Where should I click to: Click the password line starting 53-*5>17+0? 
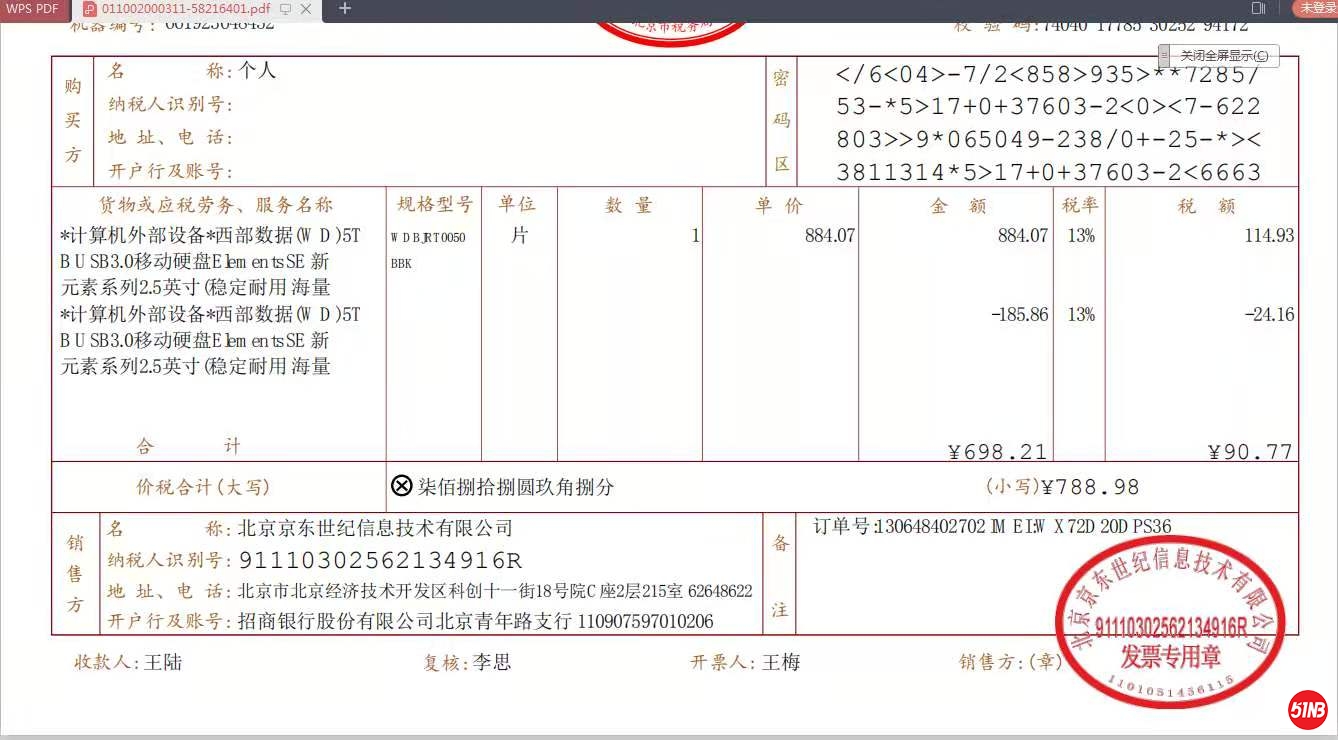pyautogui.click(x=1048, y=106)
